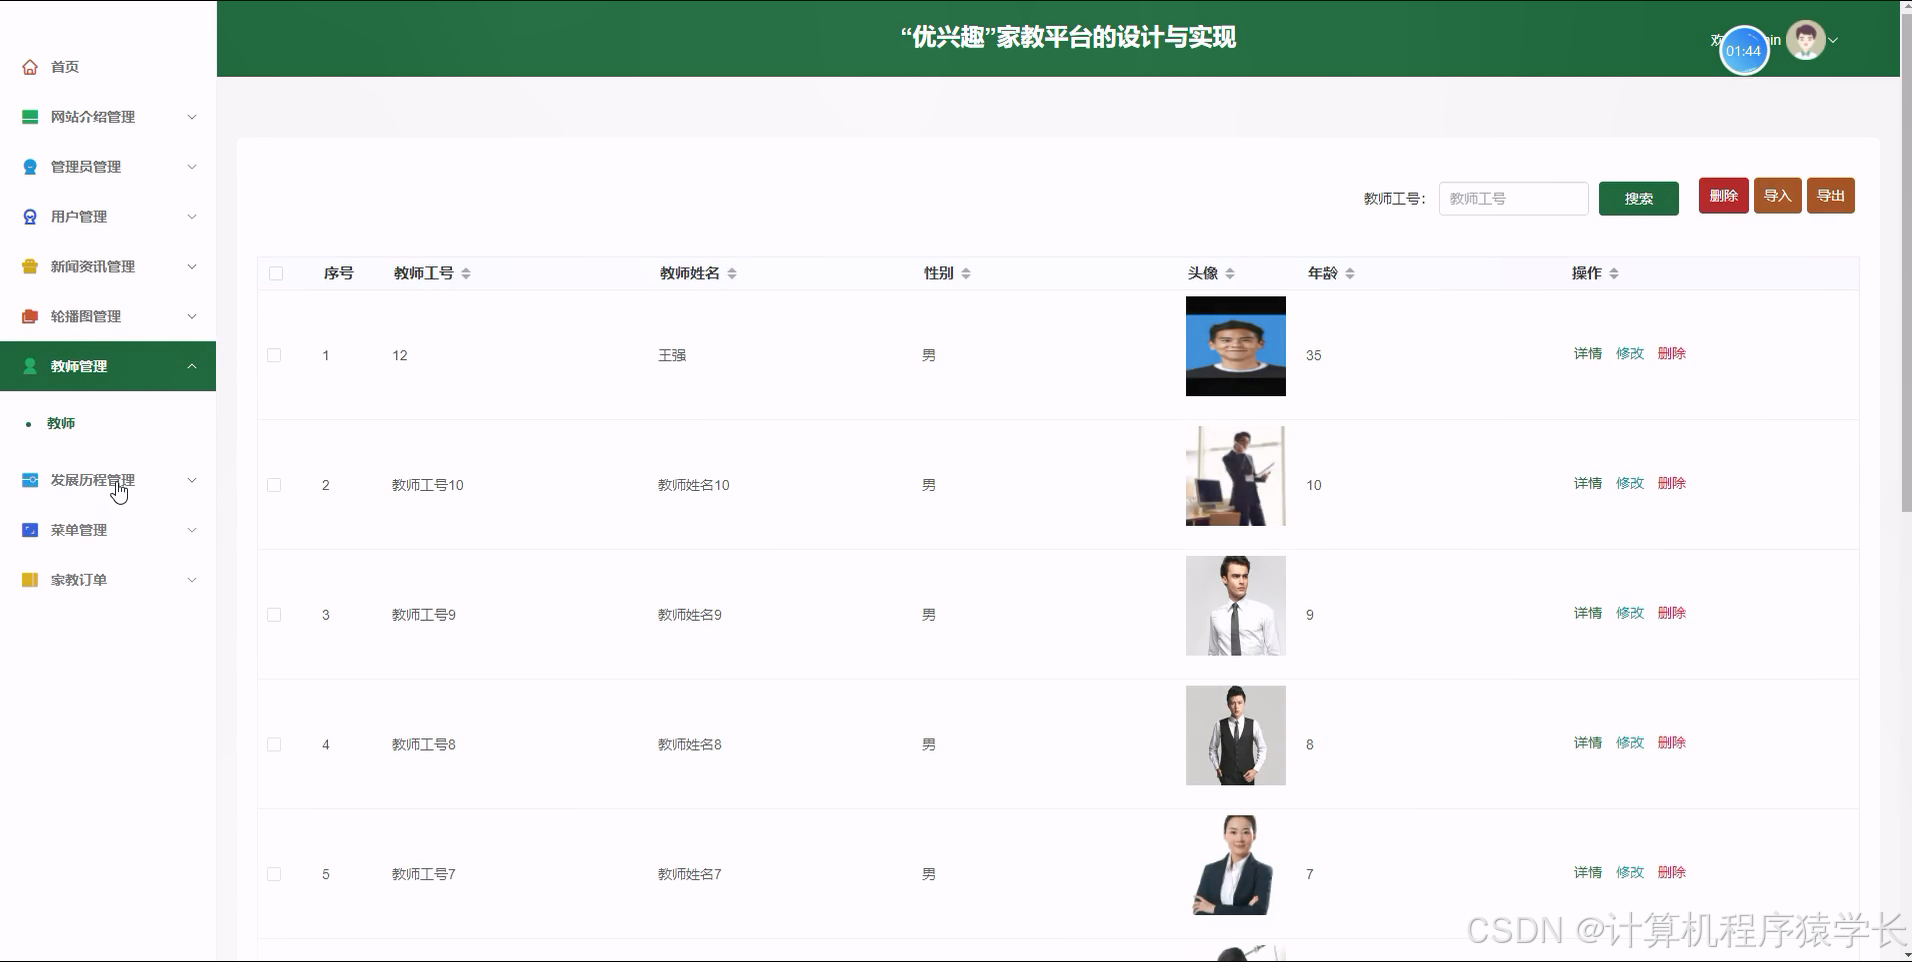
Task: Select the 教师管理 teacher icon
Action: [29, 366]
